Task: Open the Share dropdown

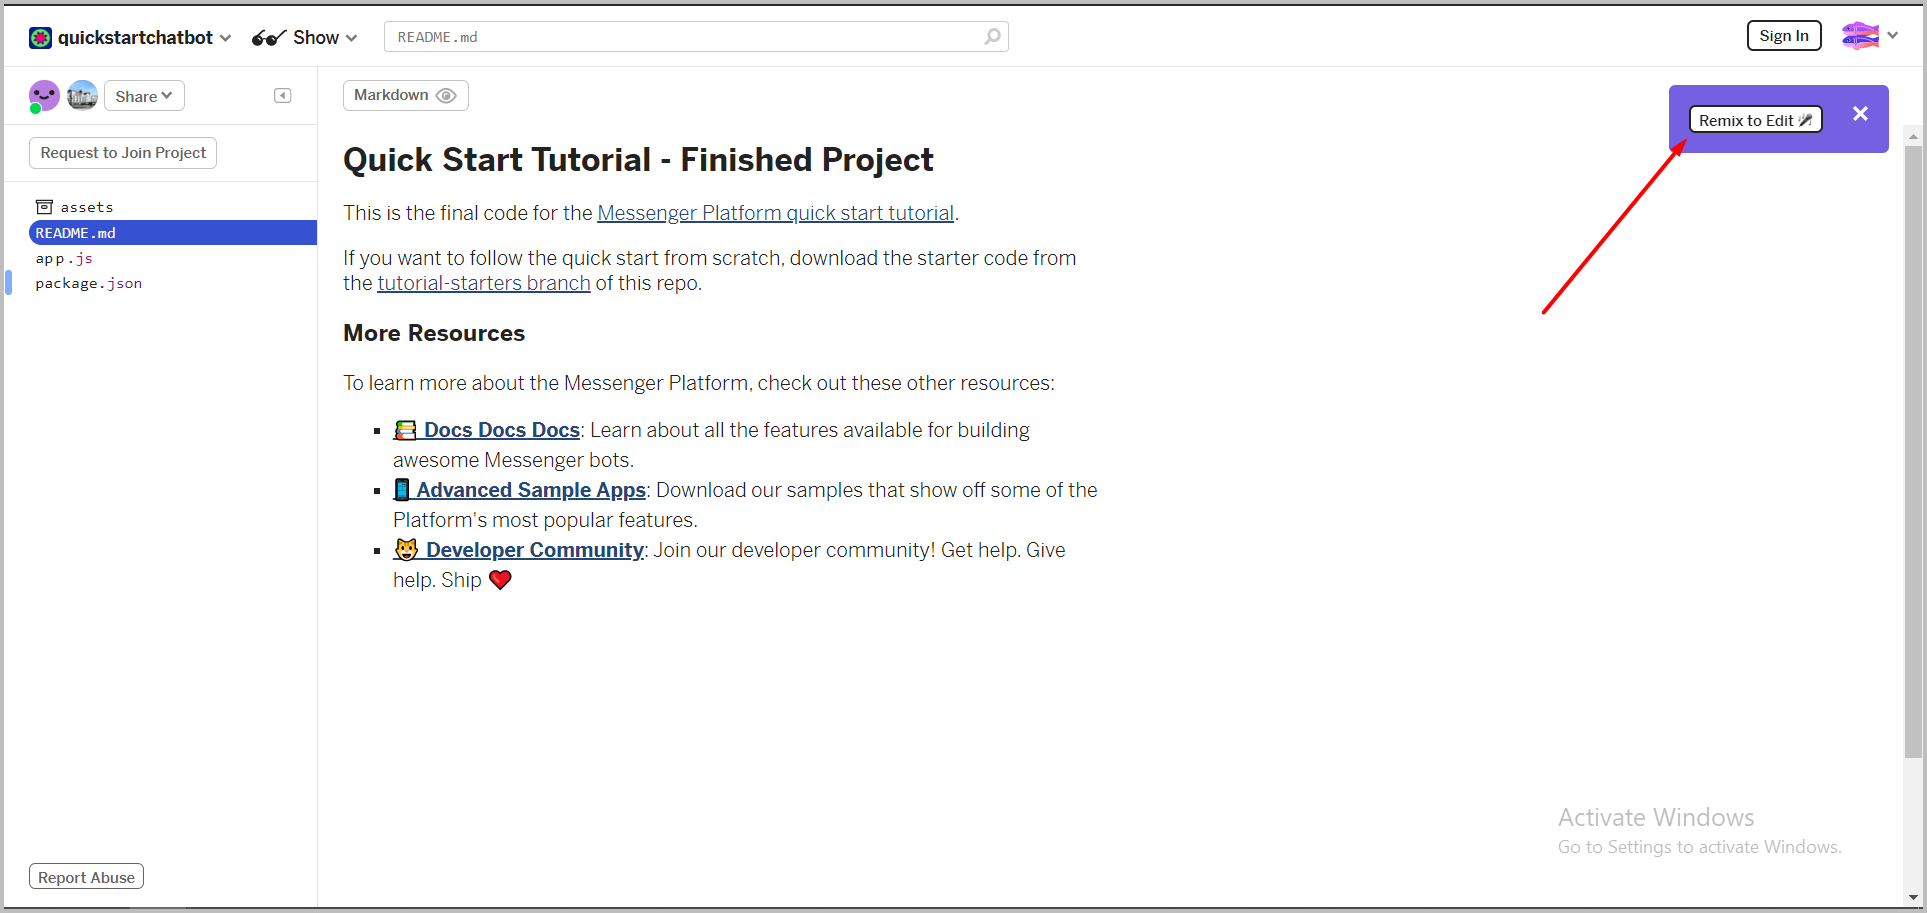Action: click(144, 96)
